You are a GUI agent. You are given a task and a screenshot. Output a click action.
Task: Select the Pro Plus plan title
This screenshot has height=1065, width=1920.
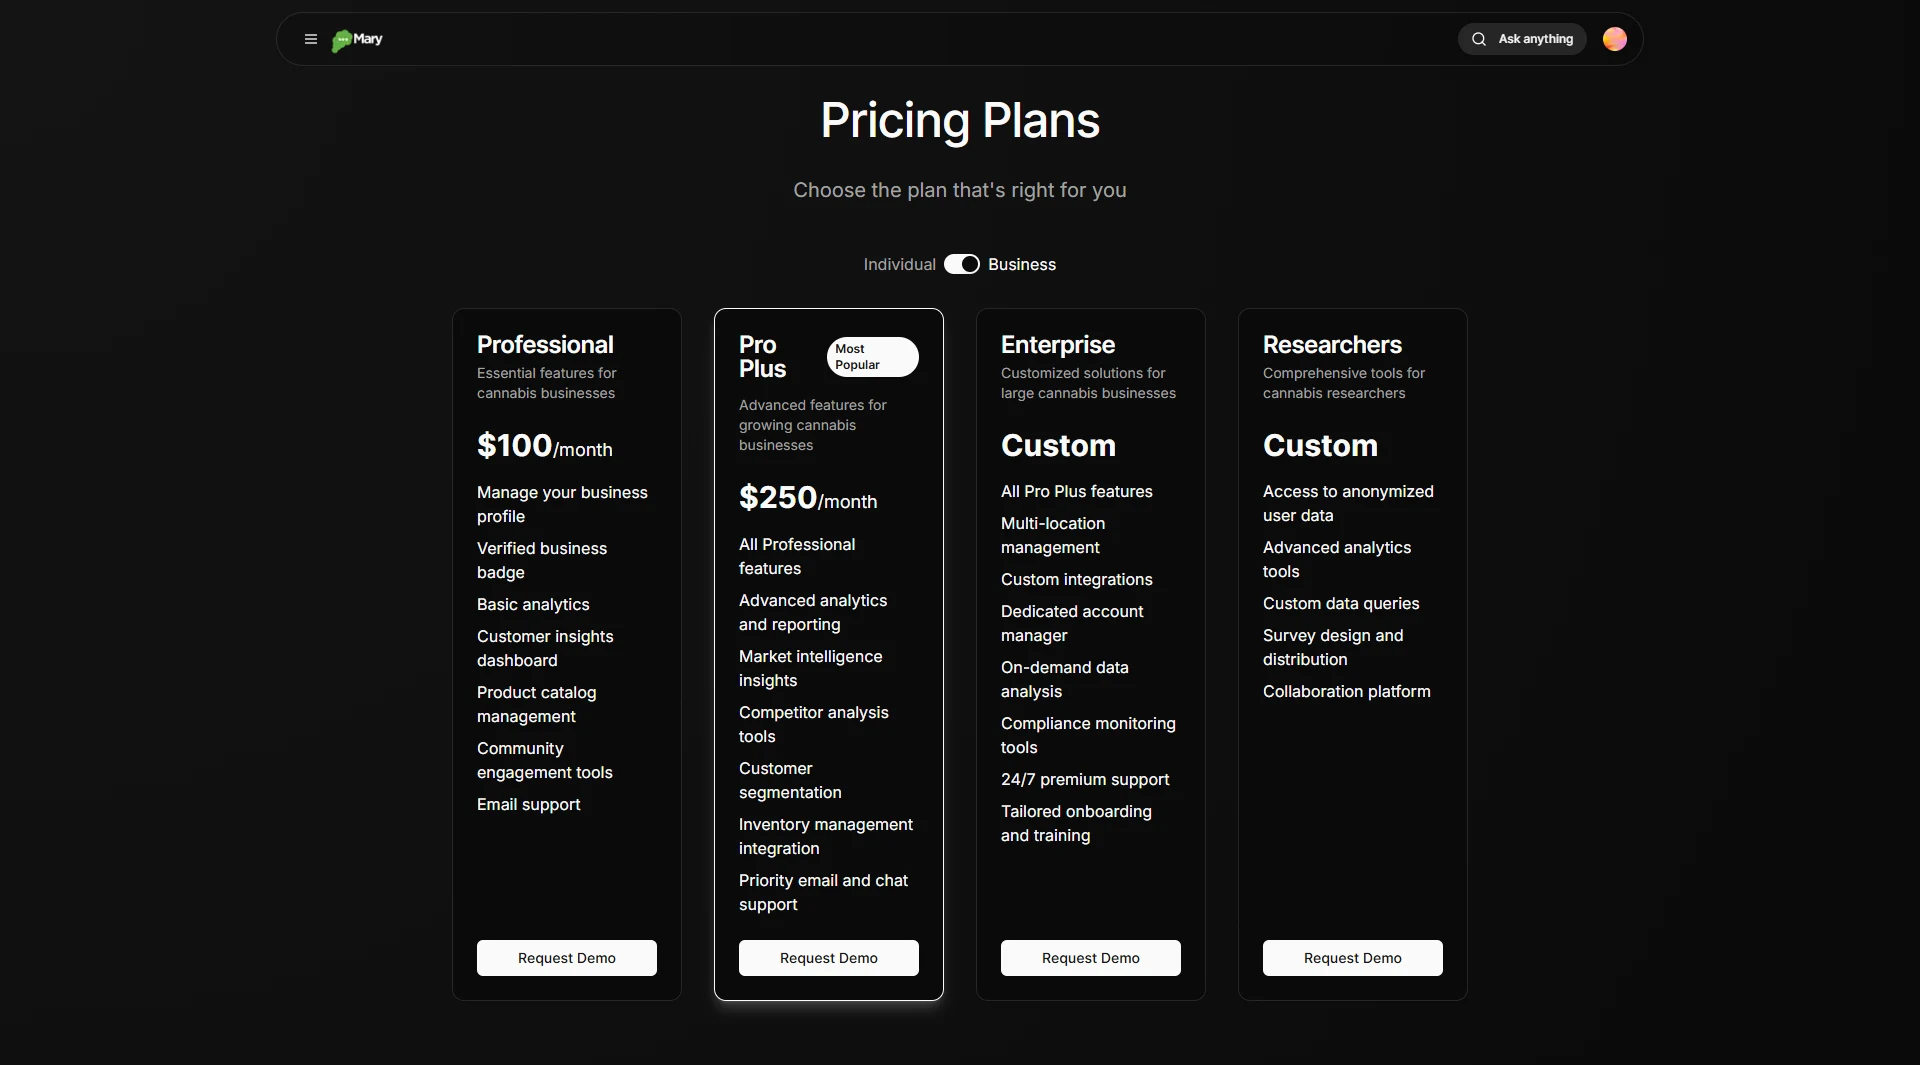click(x=763, y=357)
